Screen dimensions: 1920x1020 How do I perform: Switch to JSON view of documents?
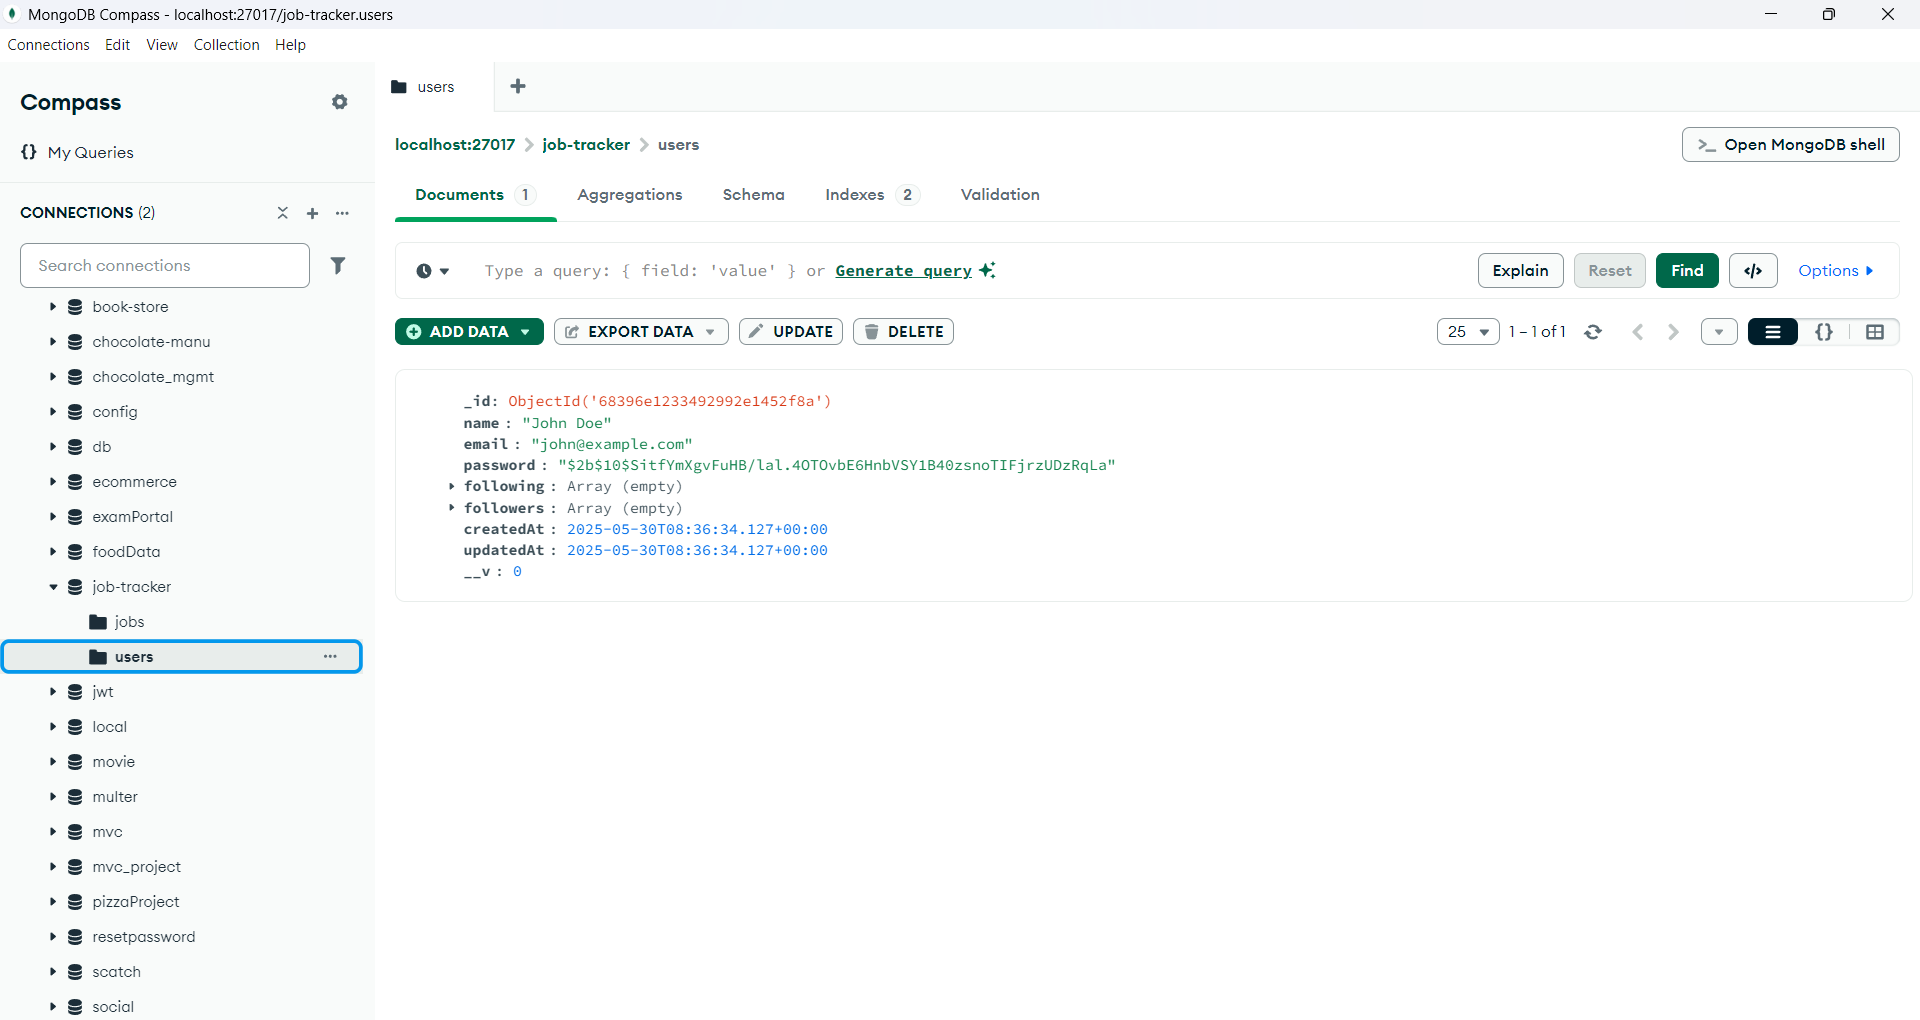pyautogui.click(x=1823, y=332)
